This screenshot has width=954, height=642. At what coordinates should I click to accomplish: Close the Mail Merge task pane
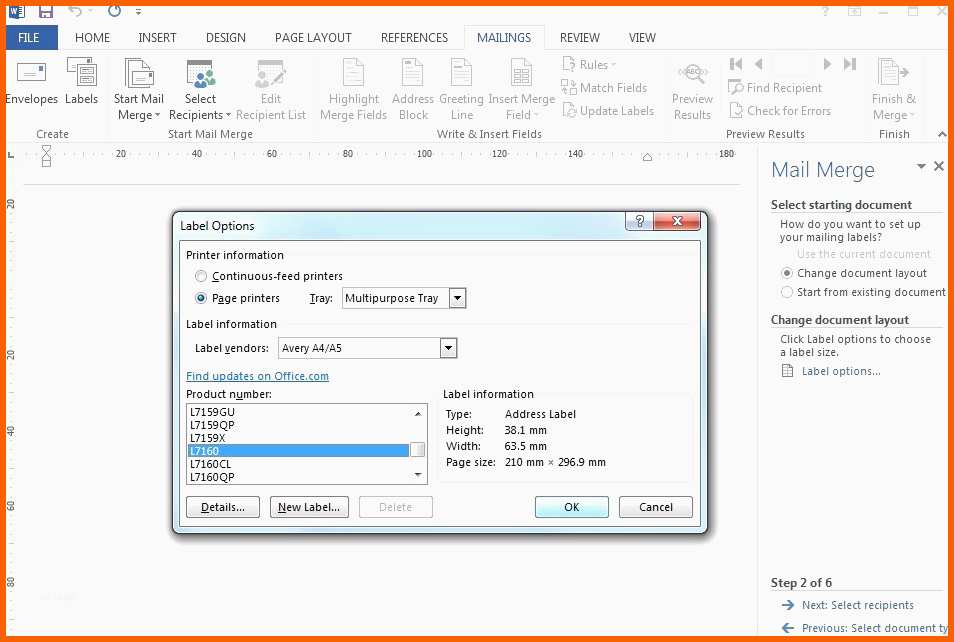[939, 166]
